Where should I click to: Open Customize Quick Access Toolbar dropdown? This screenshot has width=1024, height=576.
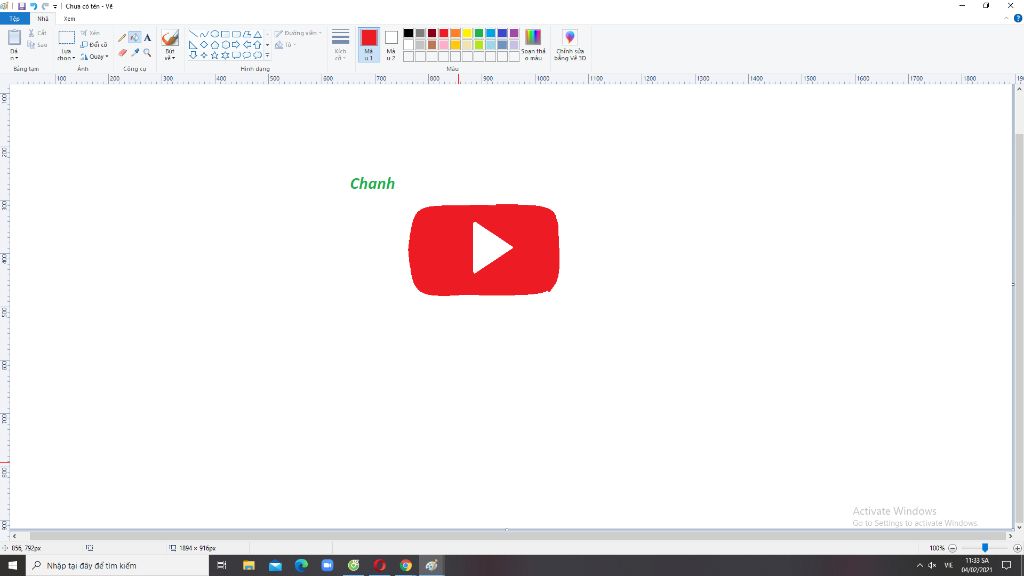pyautogui.click(x=55, y=6)
